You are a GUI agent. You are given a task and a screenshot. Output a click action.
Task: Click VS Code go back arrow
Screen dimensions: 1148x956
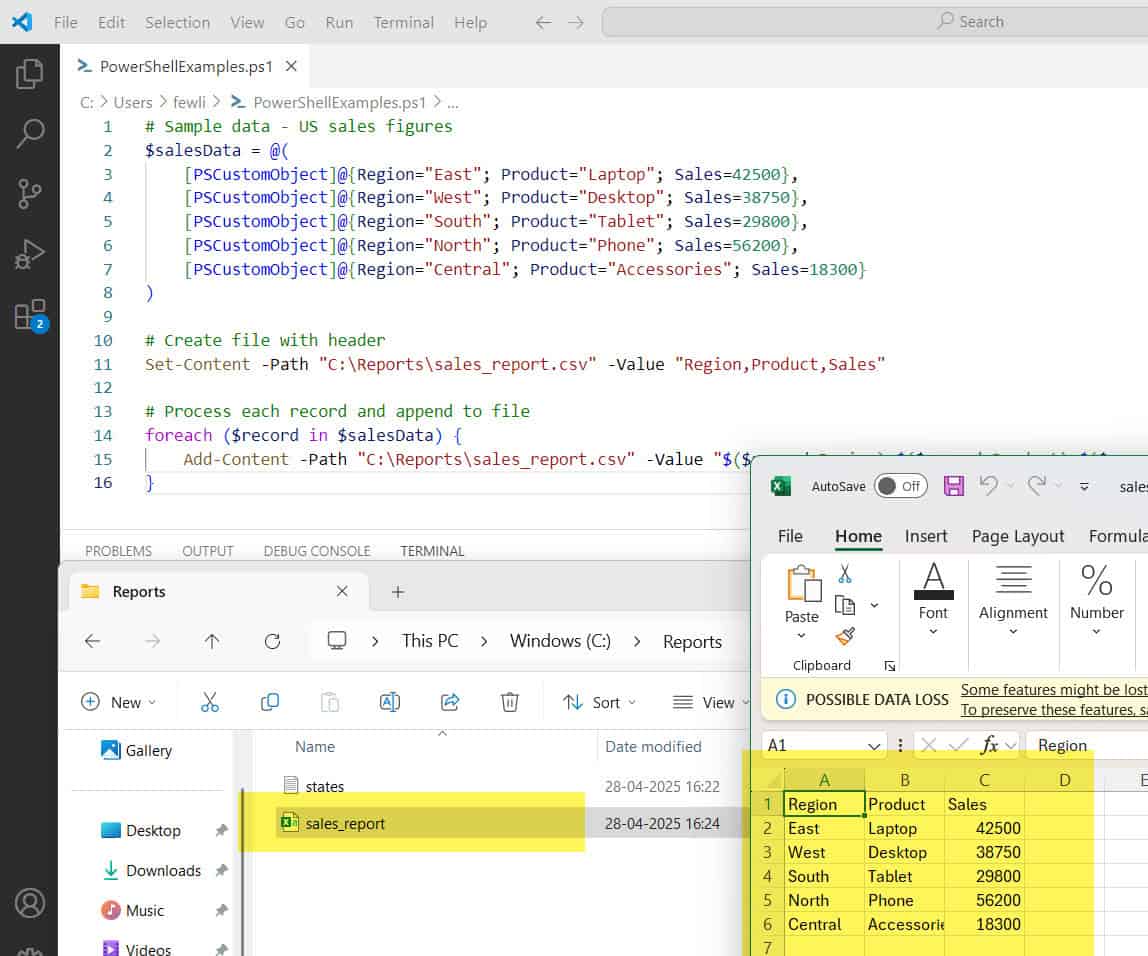543,23
